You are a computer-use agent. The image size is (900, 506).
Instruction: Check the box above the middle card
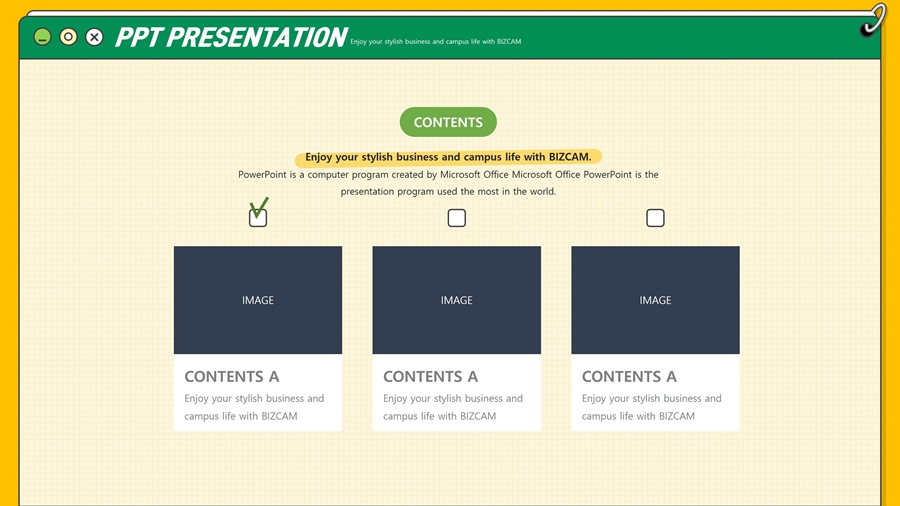(x=456, y=217)
